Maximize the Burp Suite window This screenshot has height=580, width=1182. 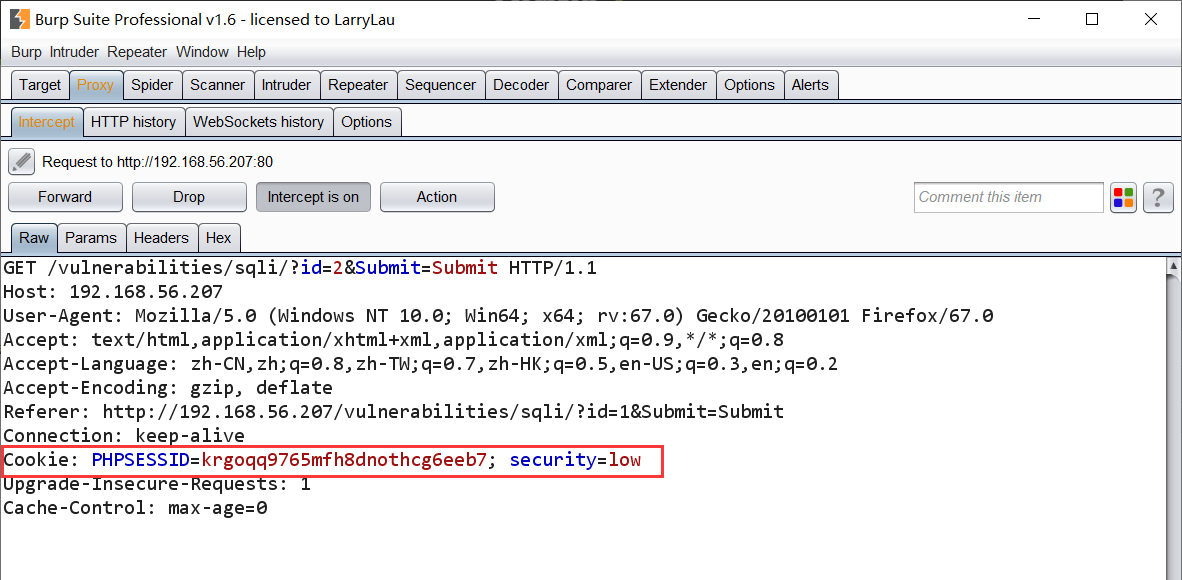[1092, 20]
